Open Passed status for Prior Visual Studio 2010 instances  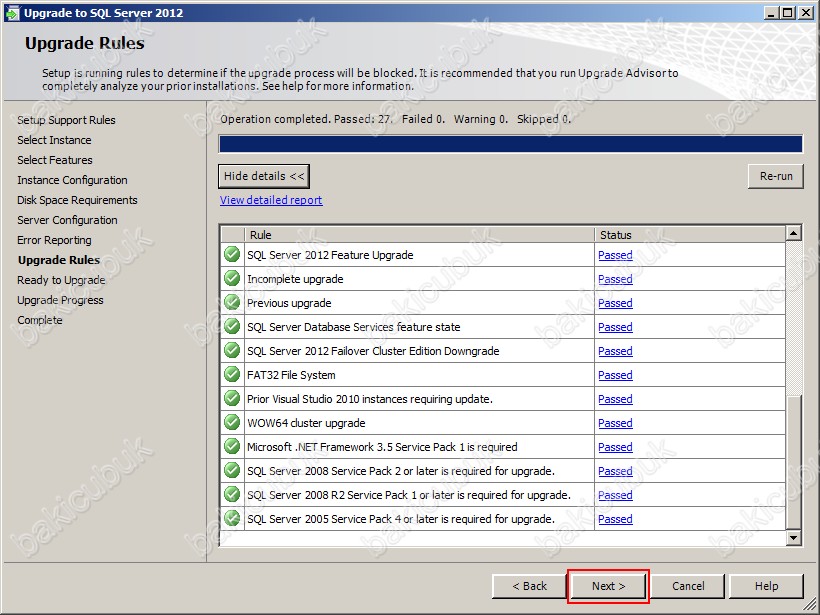click(615, 400)
